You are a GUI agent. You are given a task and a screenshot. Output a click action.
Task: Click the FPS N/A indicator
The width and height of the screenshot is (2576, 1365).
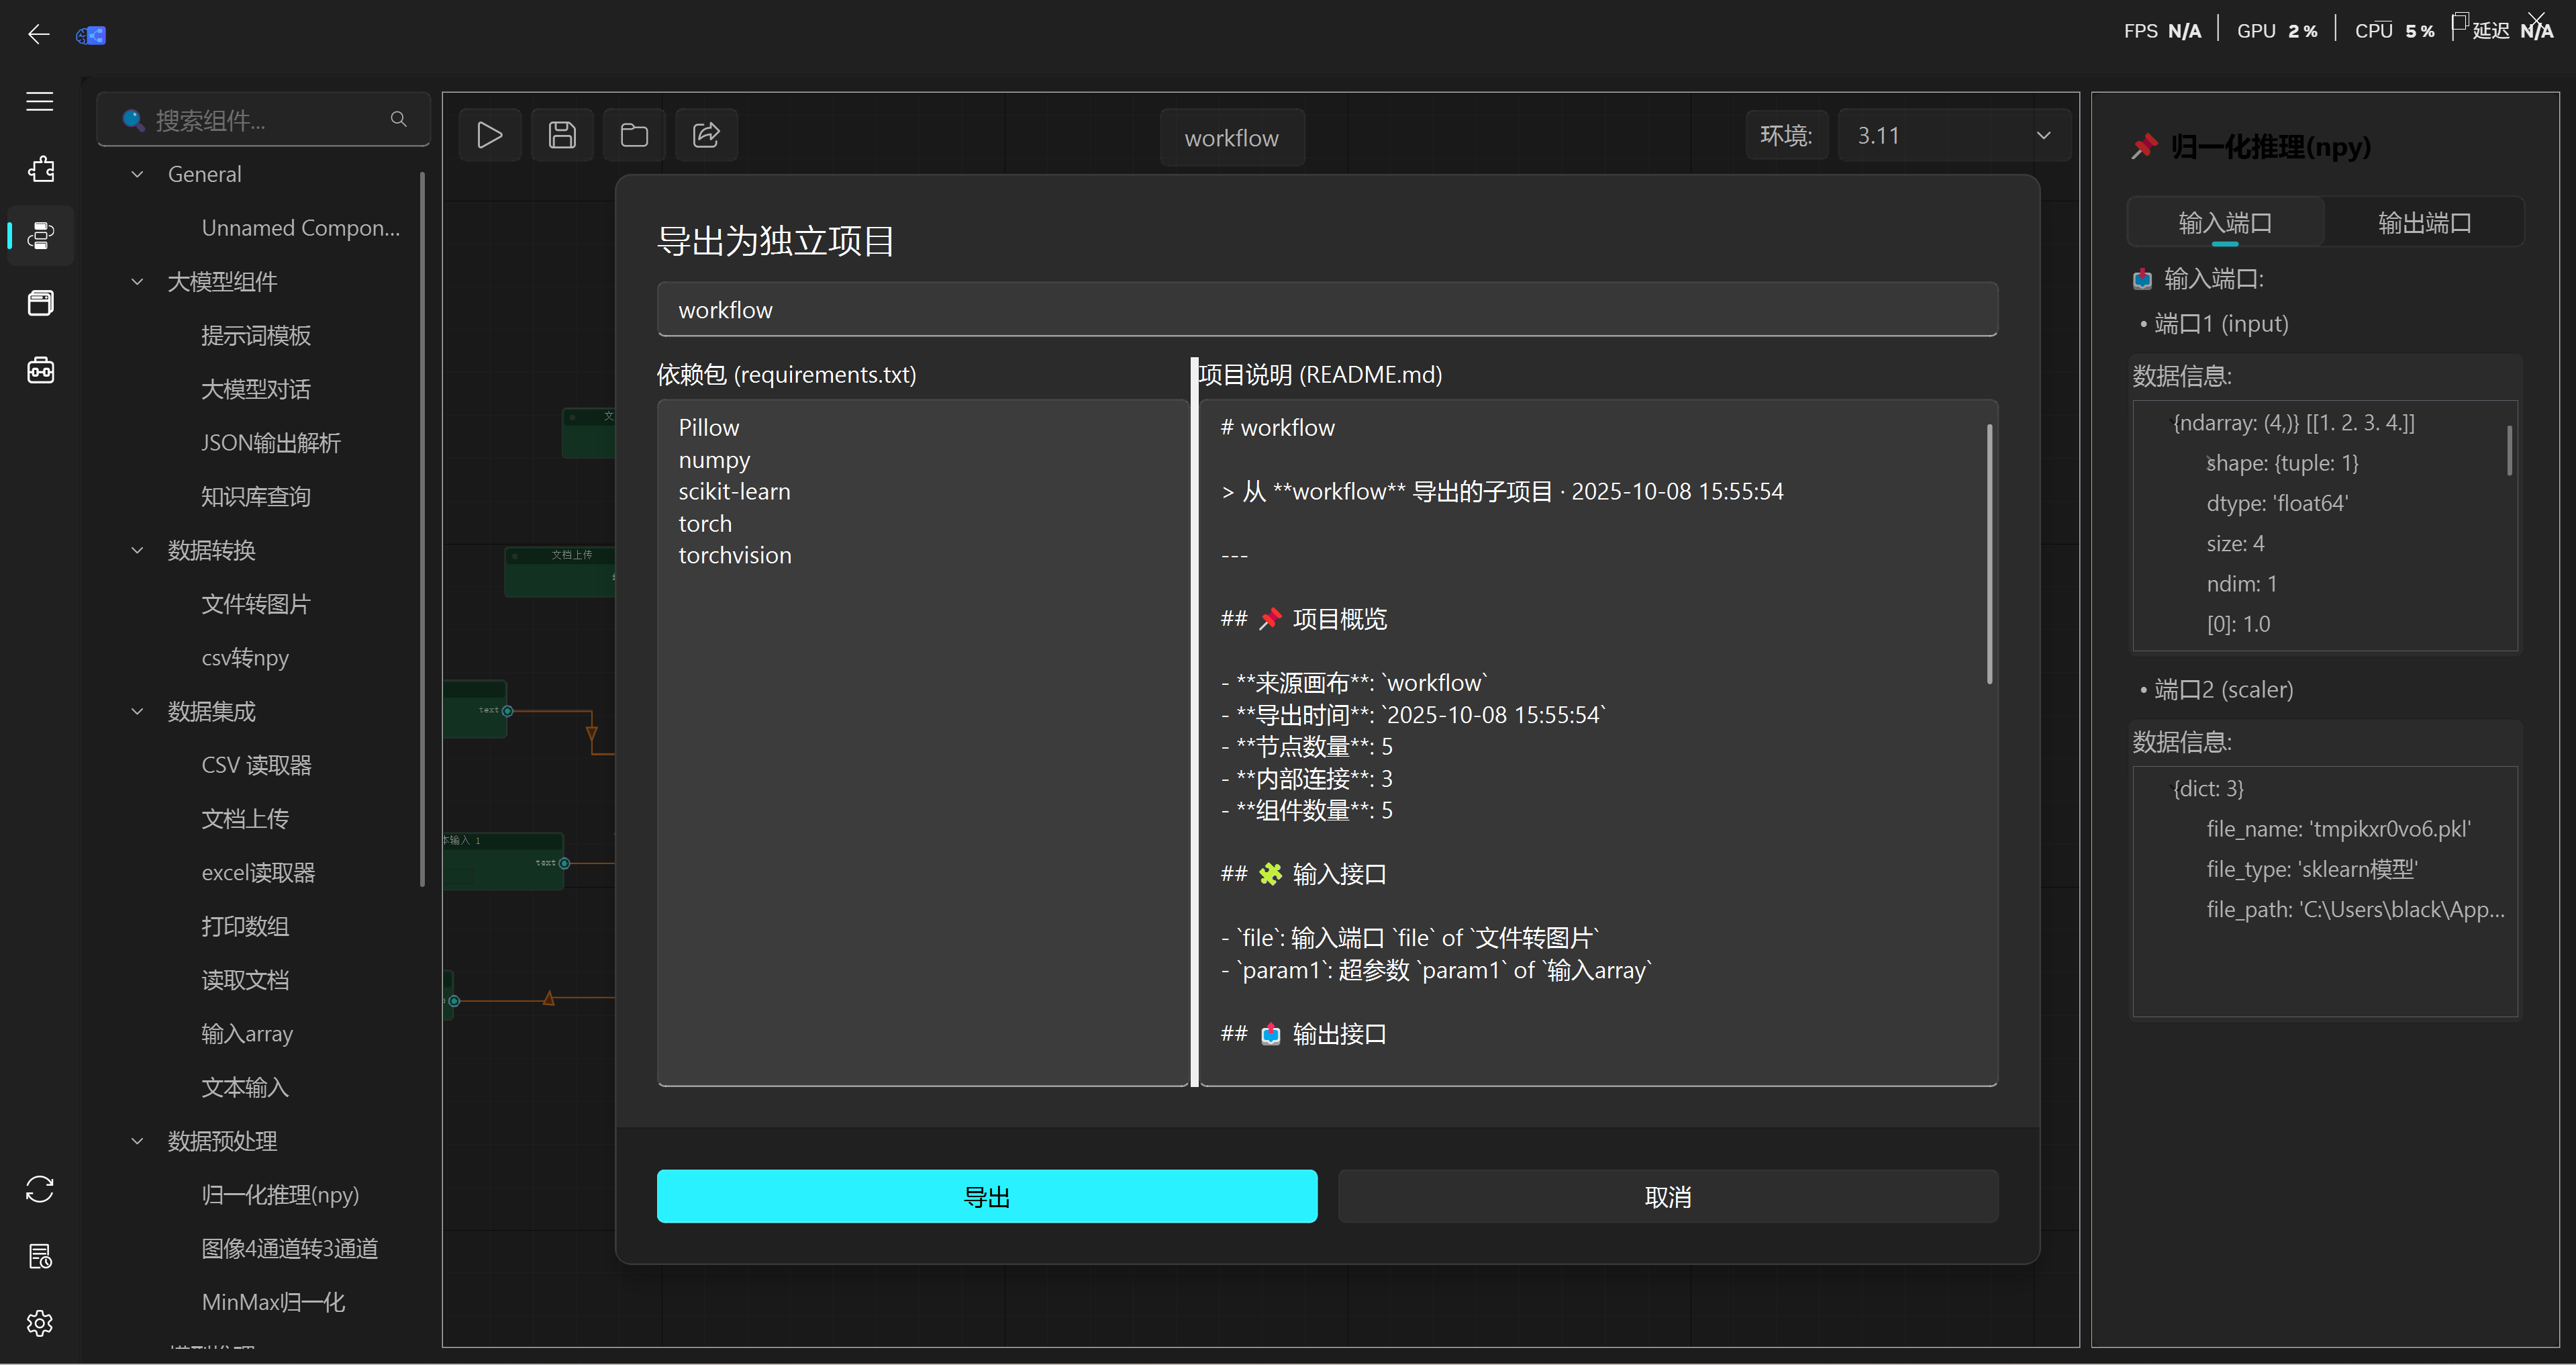tap(2162, 31)
